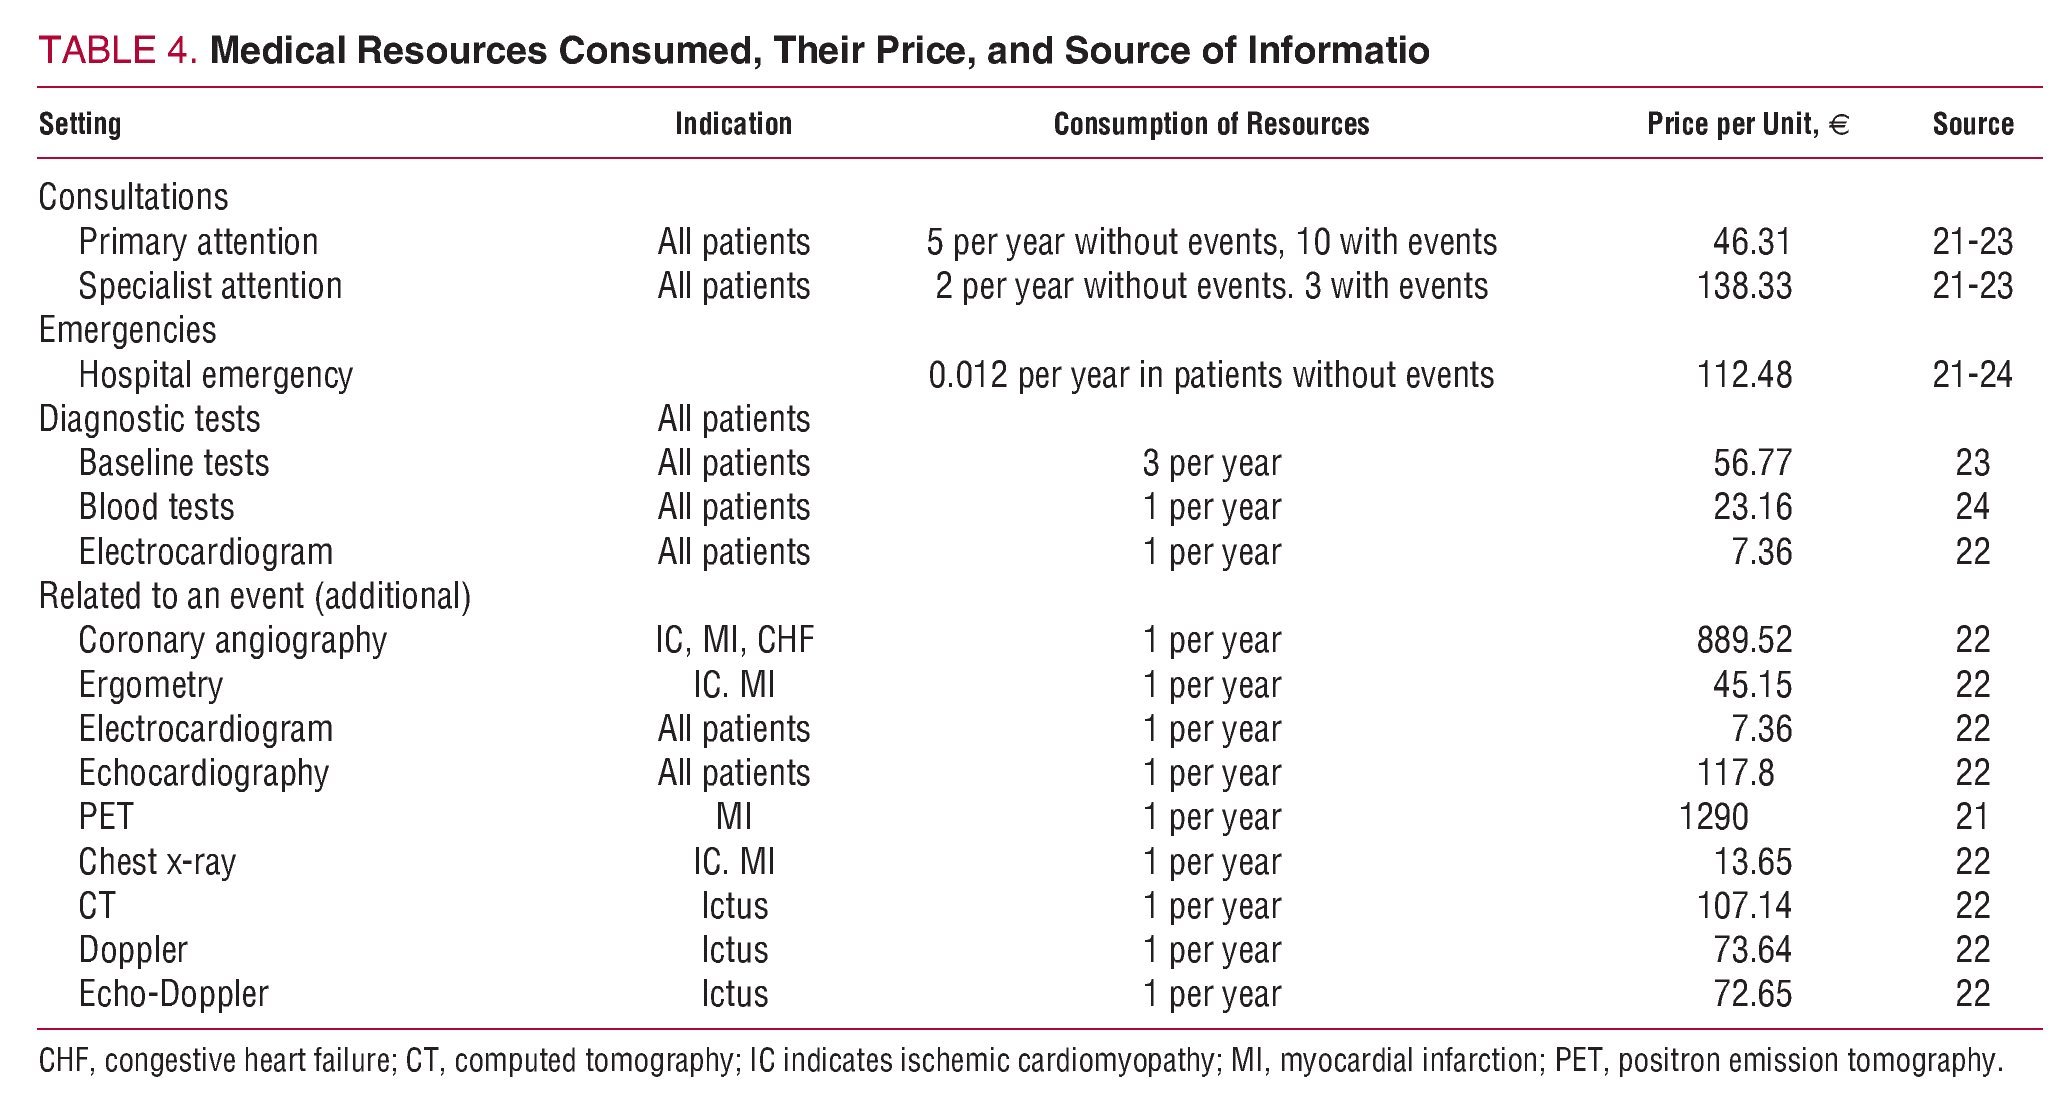Click the Source column header
Screen dimensions: 2070x1108
(x=1972, y=124)
